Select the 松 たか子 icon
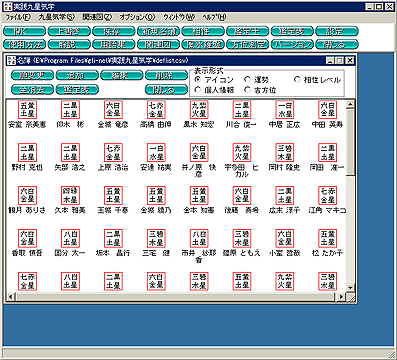This screenshot has height=360, width=397. tap(328, 238)
